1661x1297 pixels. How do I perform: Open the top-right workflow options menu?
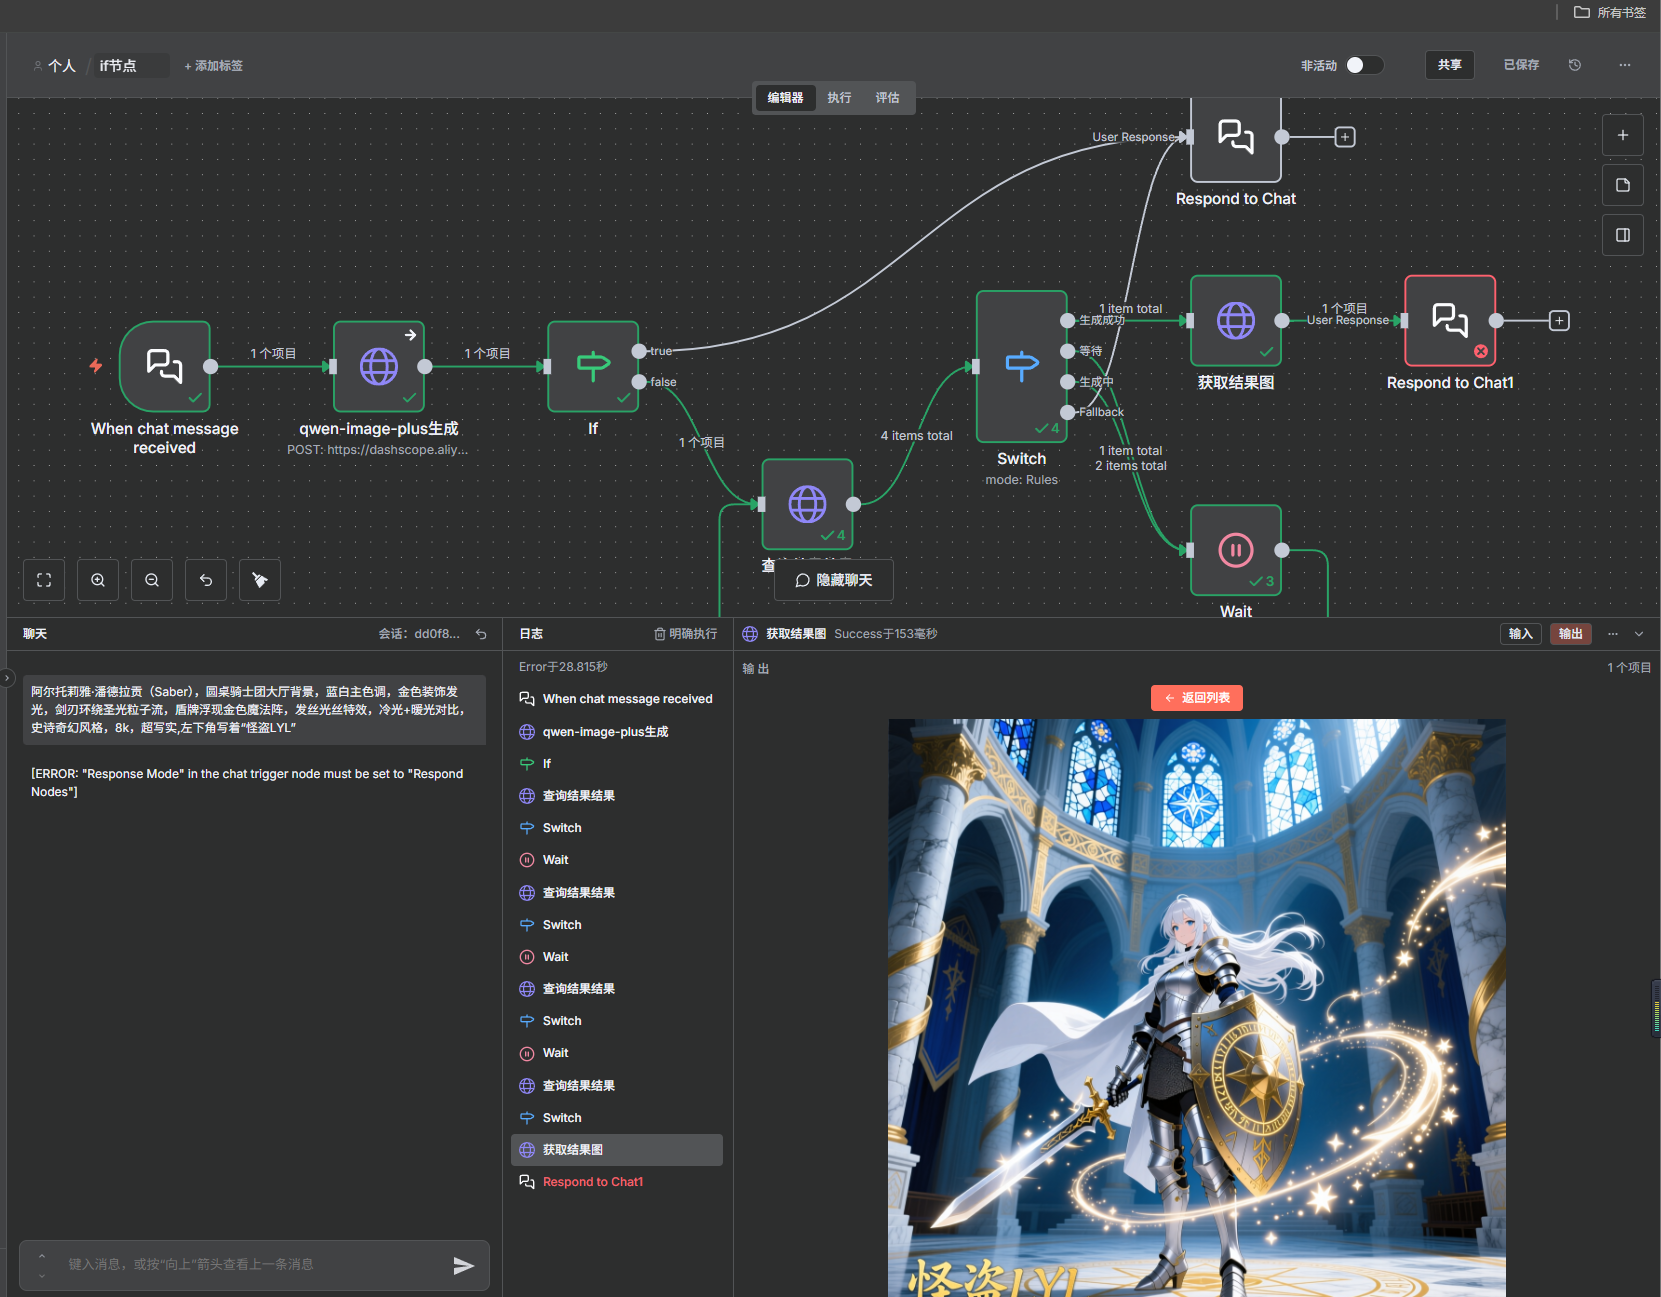pos(1624,65)
